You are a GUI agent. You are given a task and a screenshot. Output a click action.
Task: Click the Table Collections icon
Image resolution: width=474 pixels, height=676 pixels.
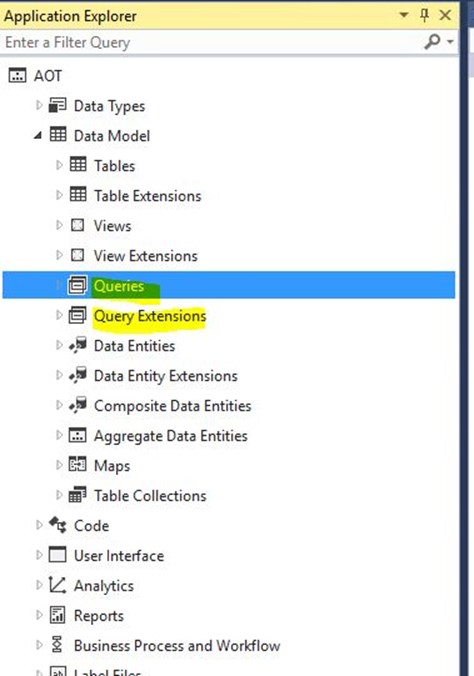78,495
